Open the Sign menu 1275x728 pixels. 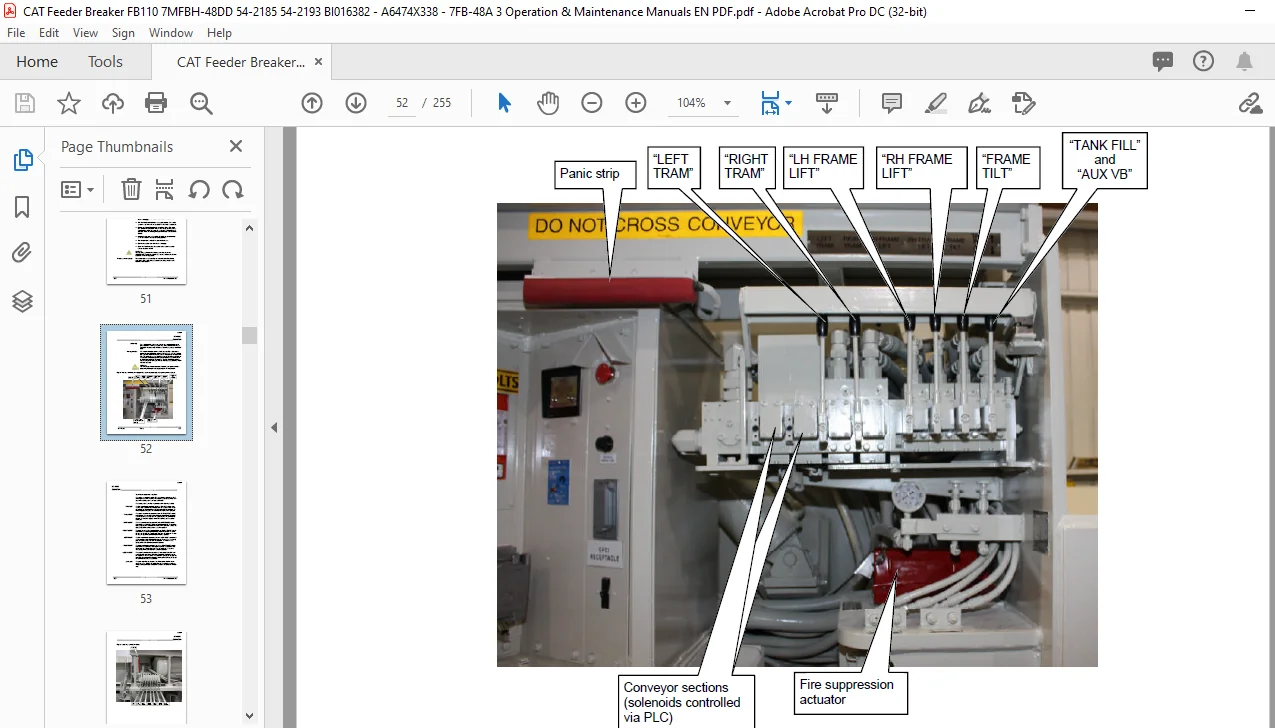123,33
